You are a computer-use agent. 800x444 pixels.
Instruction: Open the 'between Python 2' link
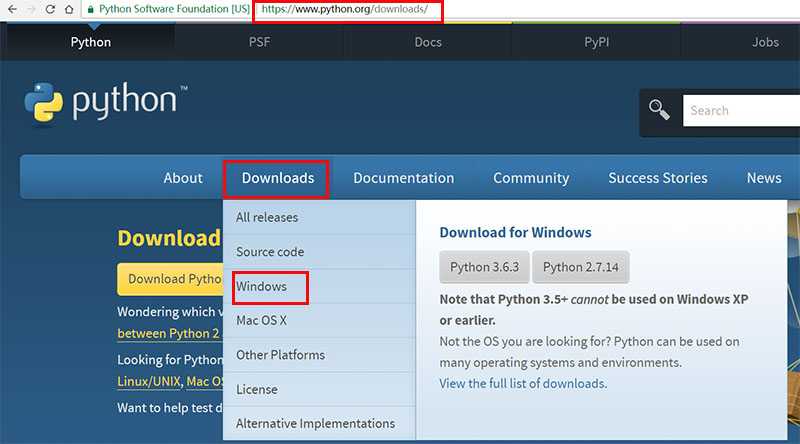click(x=168, y=333)
